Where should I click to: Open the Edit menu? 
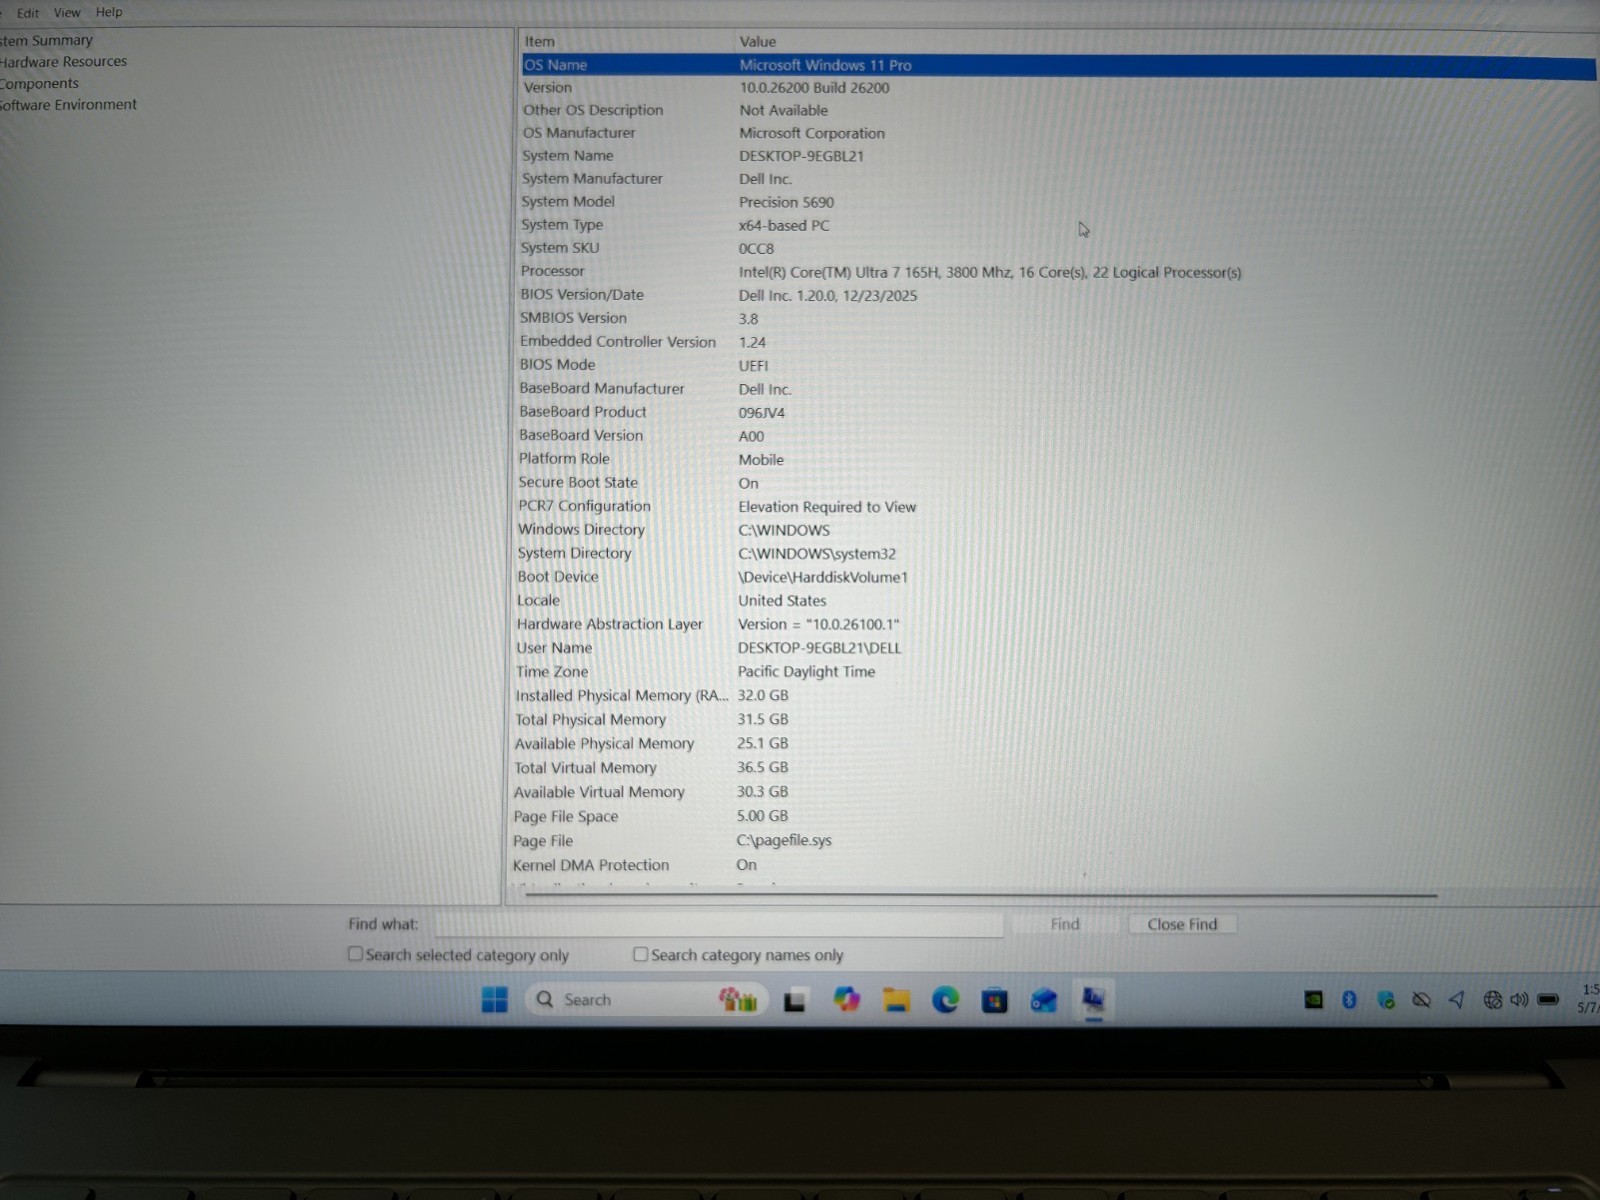point(28,13)
